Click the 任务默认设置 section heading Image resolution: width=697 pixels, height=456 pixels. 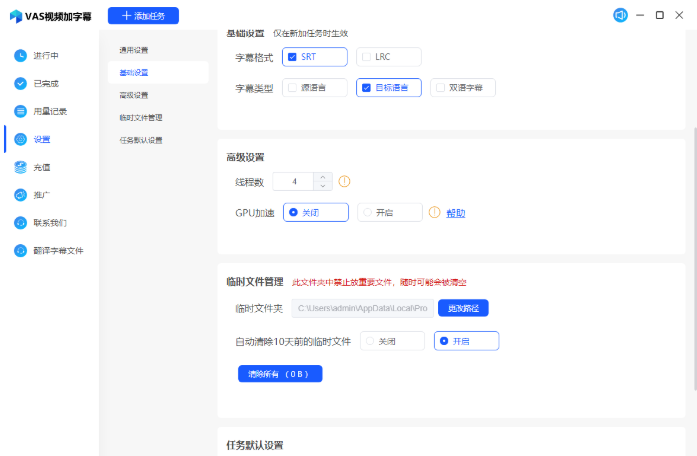[255, 445]
